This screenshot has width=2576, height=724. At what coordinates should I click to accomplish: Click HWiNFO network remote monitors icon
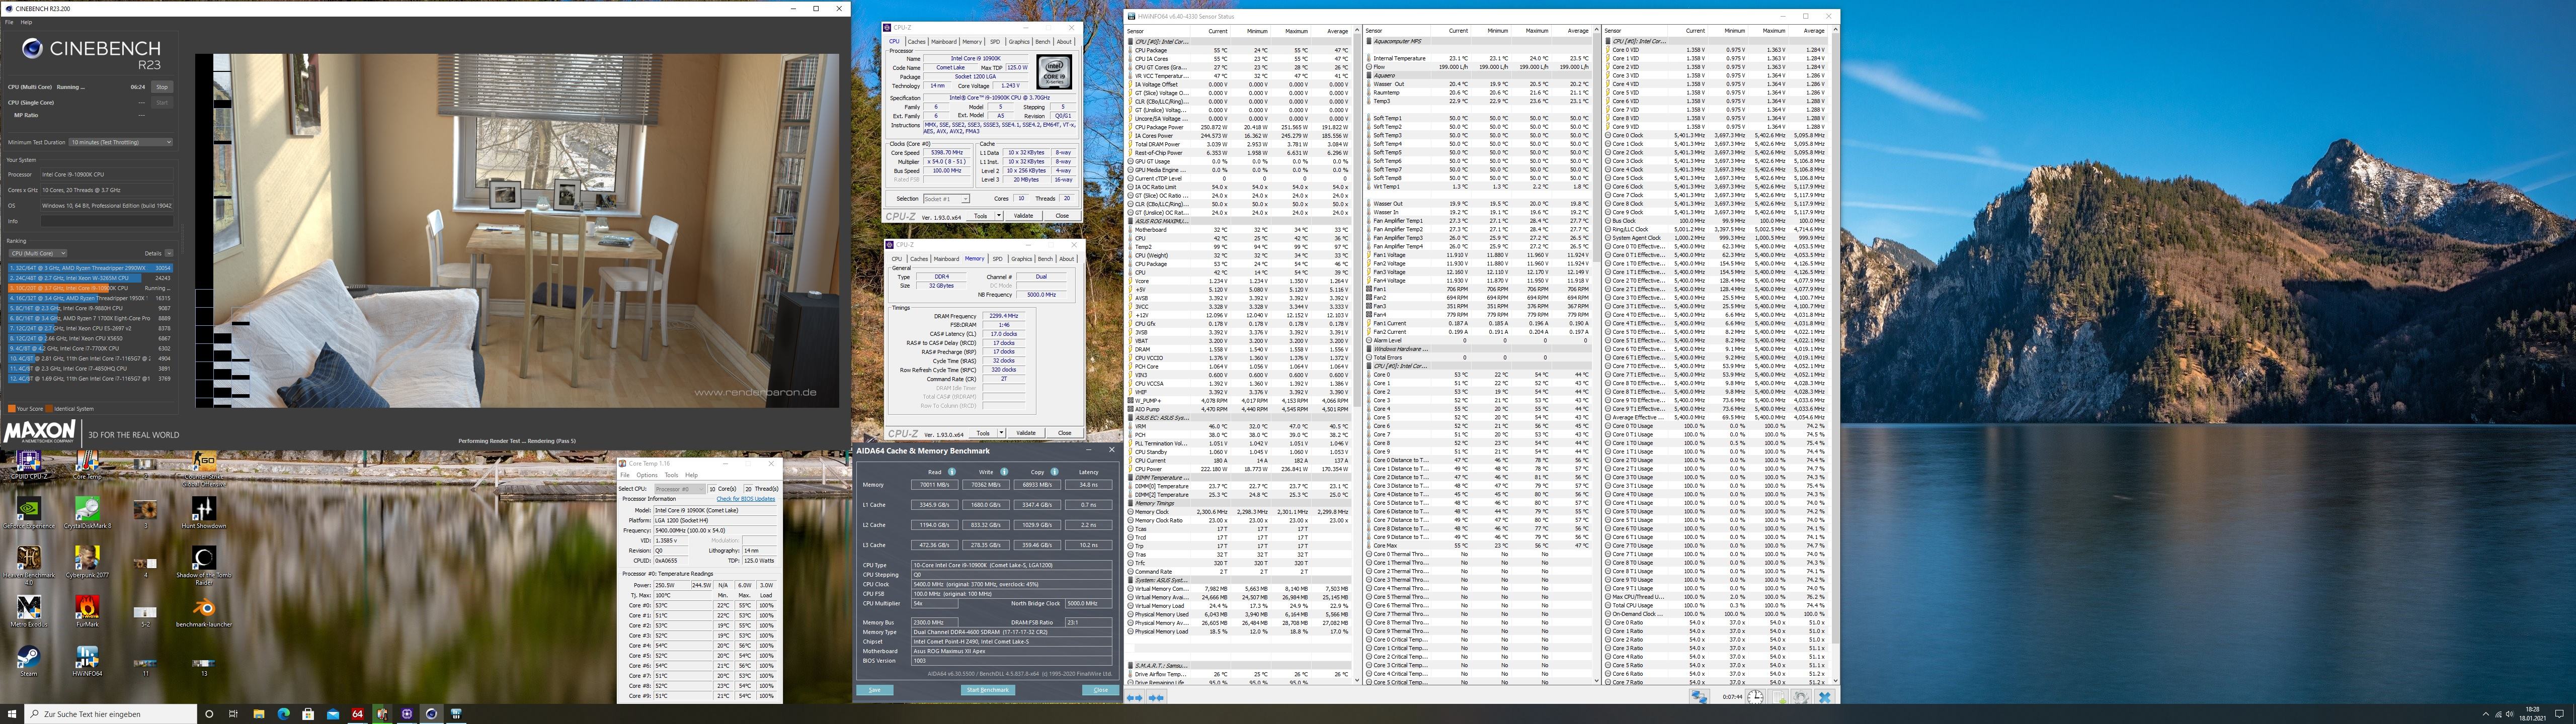coord(1699,697)
